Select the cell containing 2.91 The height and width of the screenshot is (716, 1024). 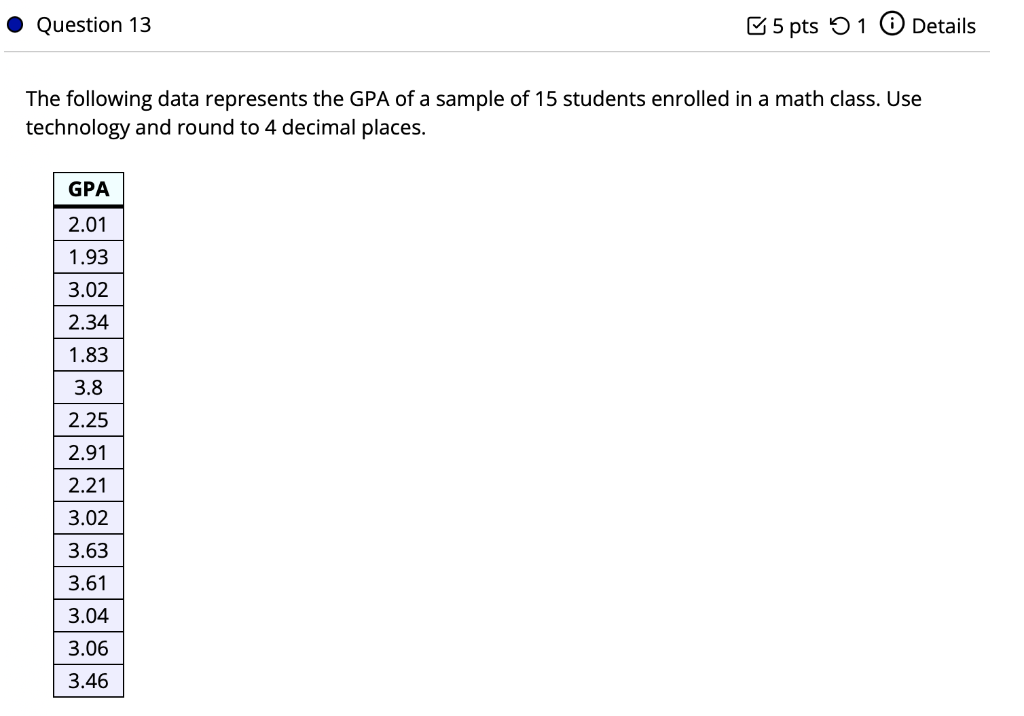click(88, 452)
